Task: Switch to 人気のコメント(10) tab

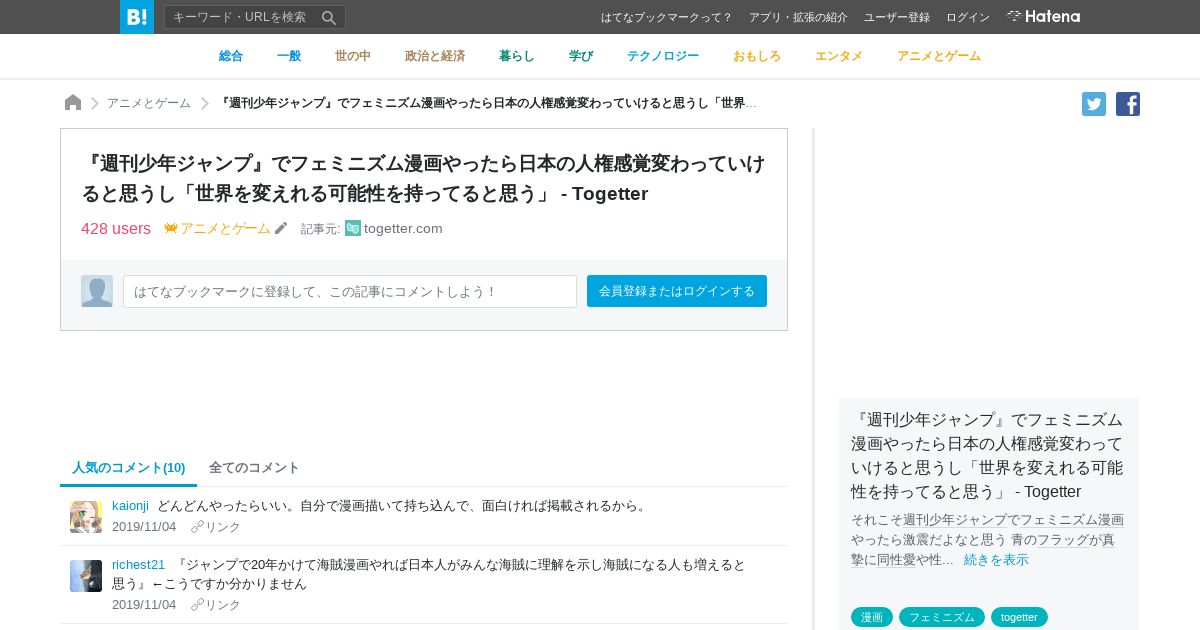Action: pyautogui.click(x=129, y=467)
